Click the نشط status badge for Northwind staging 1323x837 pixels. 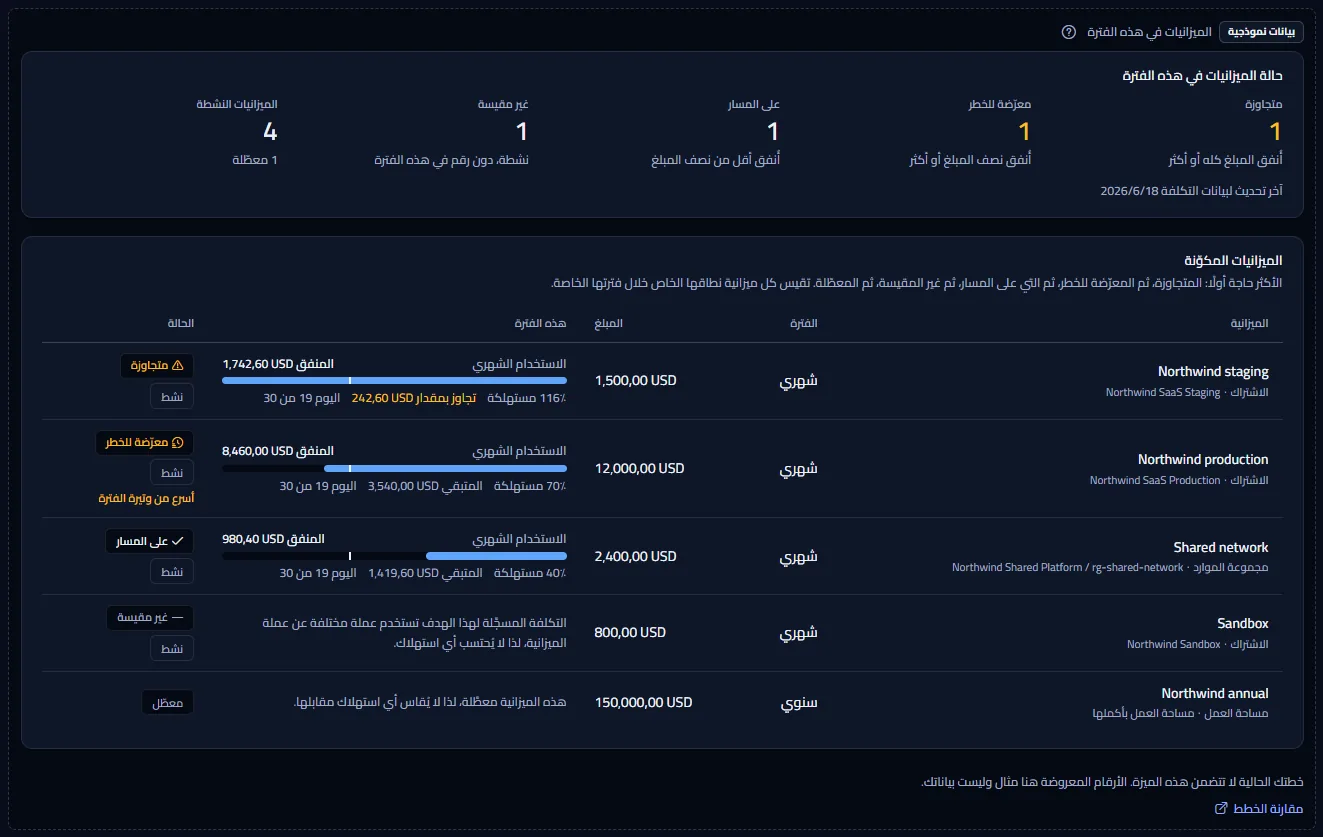[172, 396]
